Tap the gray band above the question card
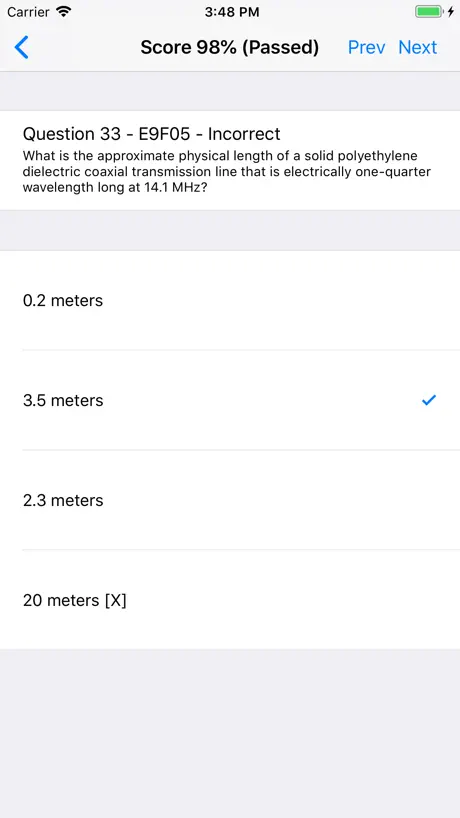The height and width of the screenshot is (818, 460). click(x=230, y=91)
